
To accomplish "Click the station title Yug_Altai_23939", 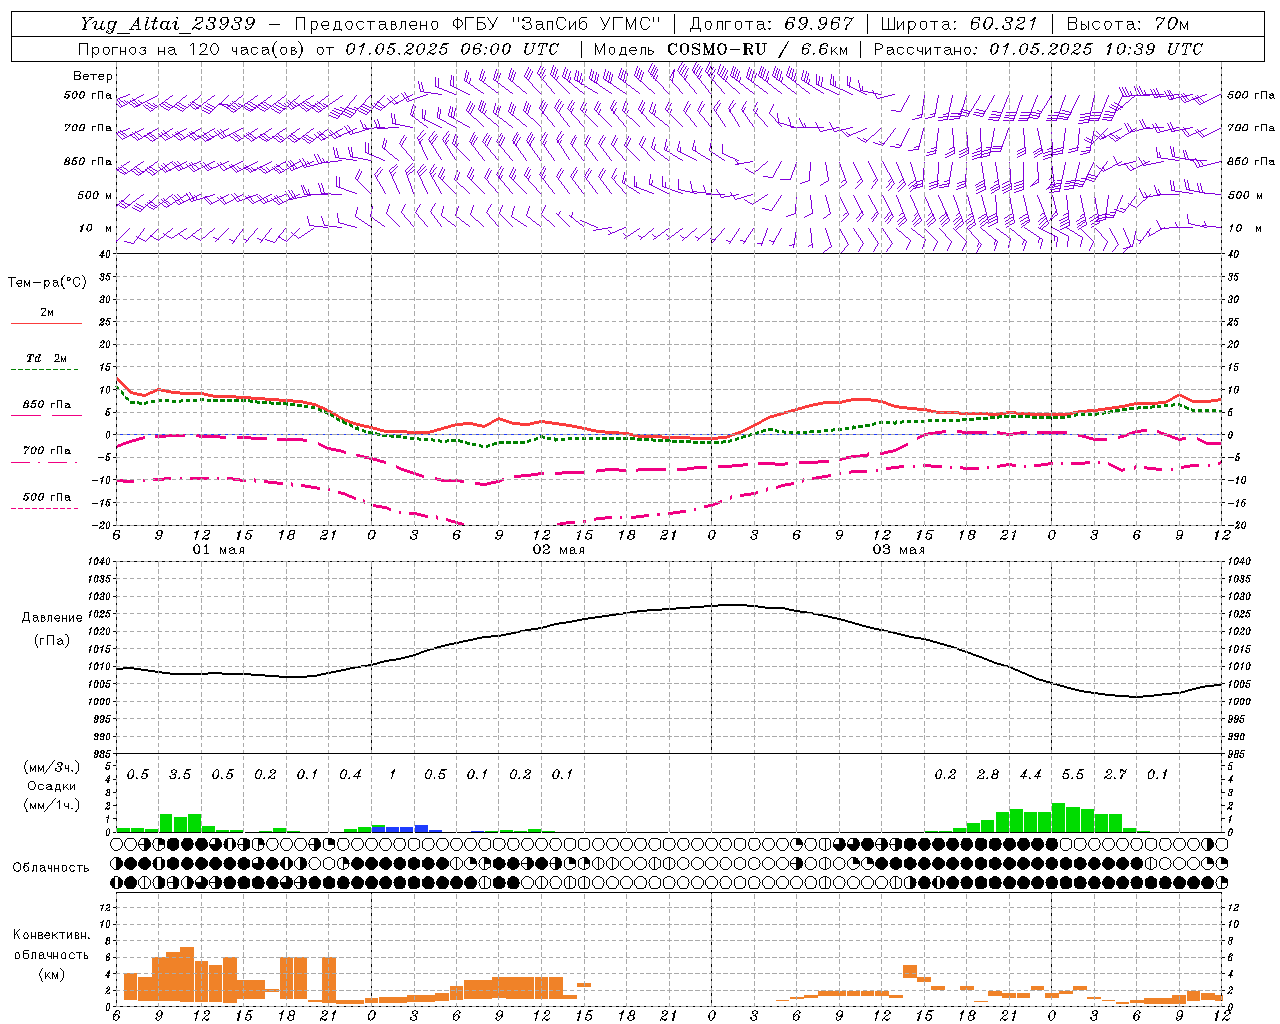I will coord(169,24).
